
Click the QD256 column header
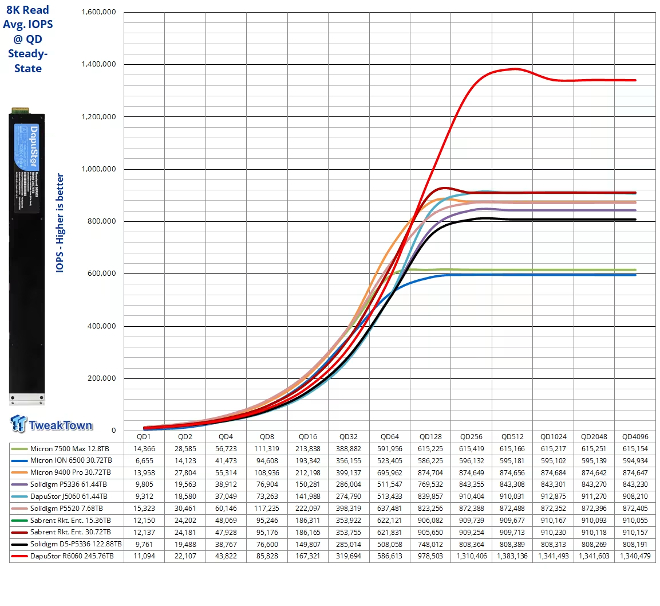(471, 437)
